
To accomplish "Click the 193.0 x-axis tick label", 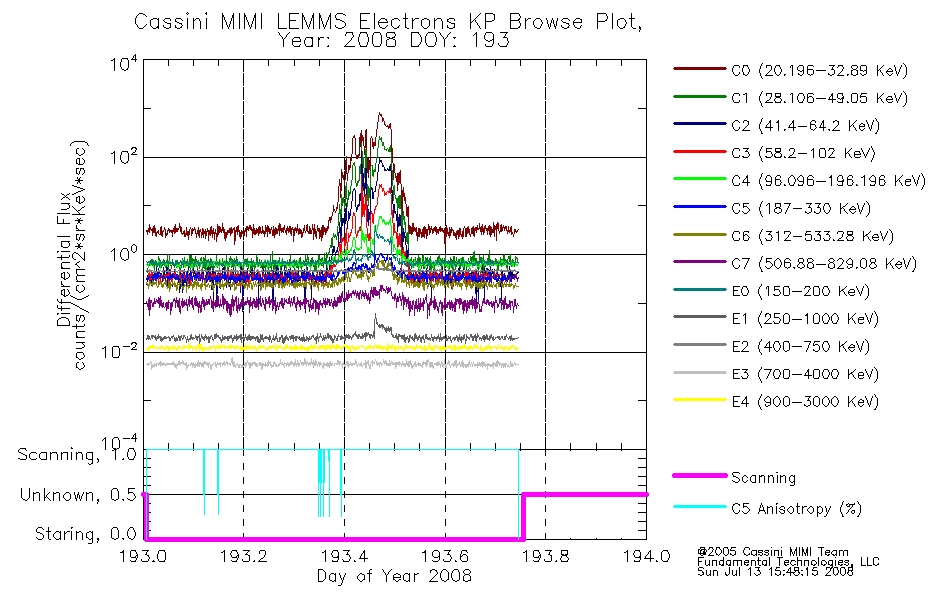I will pos(143,556).
